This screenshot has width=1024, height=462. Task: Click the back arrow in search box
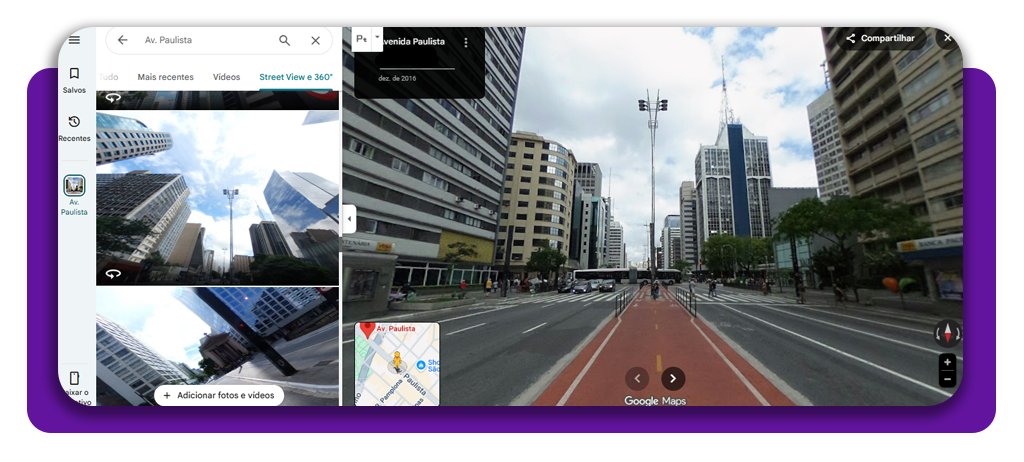122,40
